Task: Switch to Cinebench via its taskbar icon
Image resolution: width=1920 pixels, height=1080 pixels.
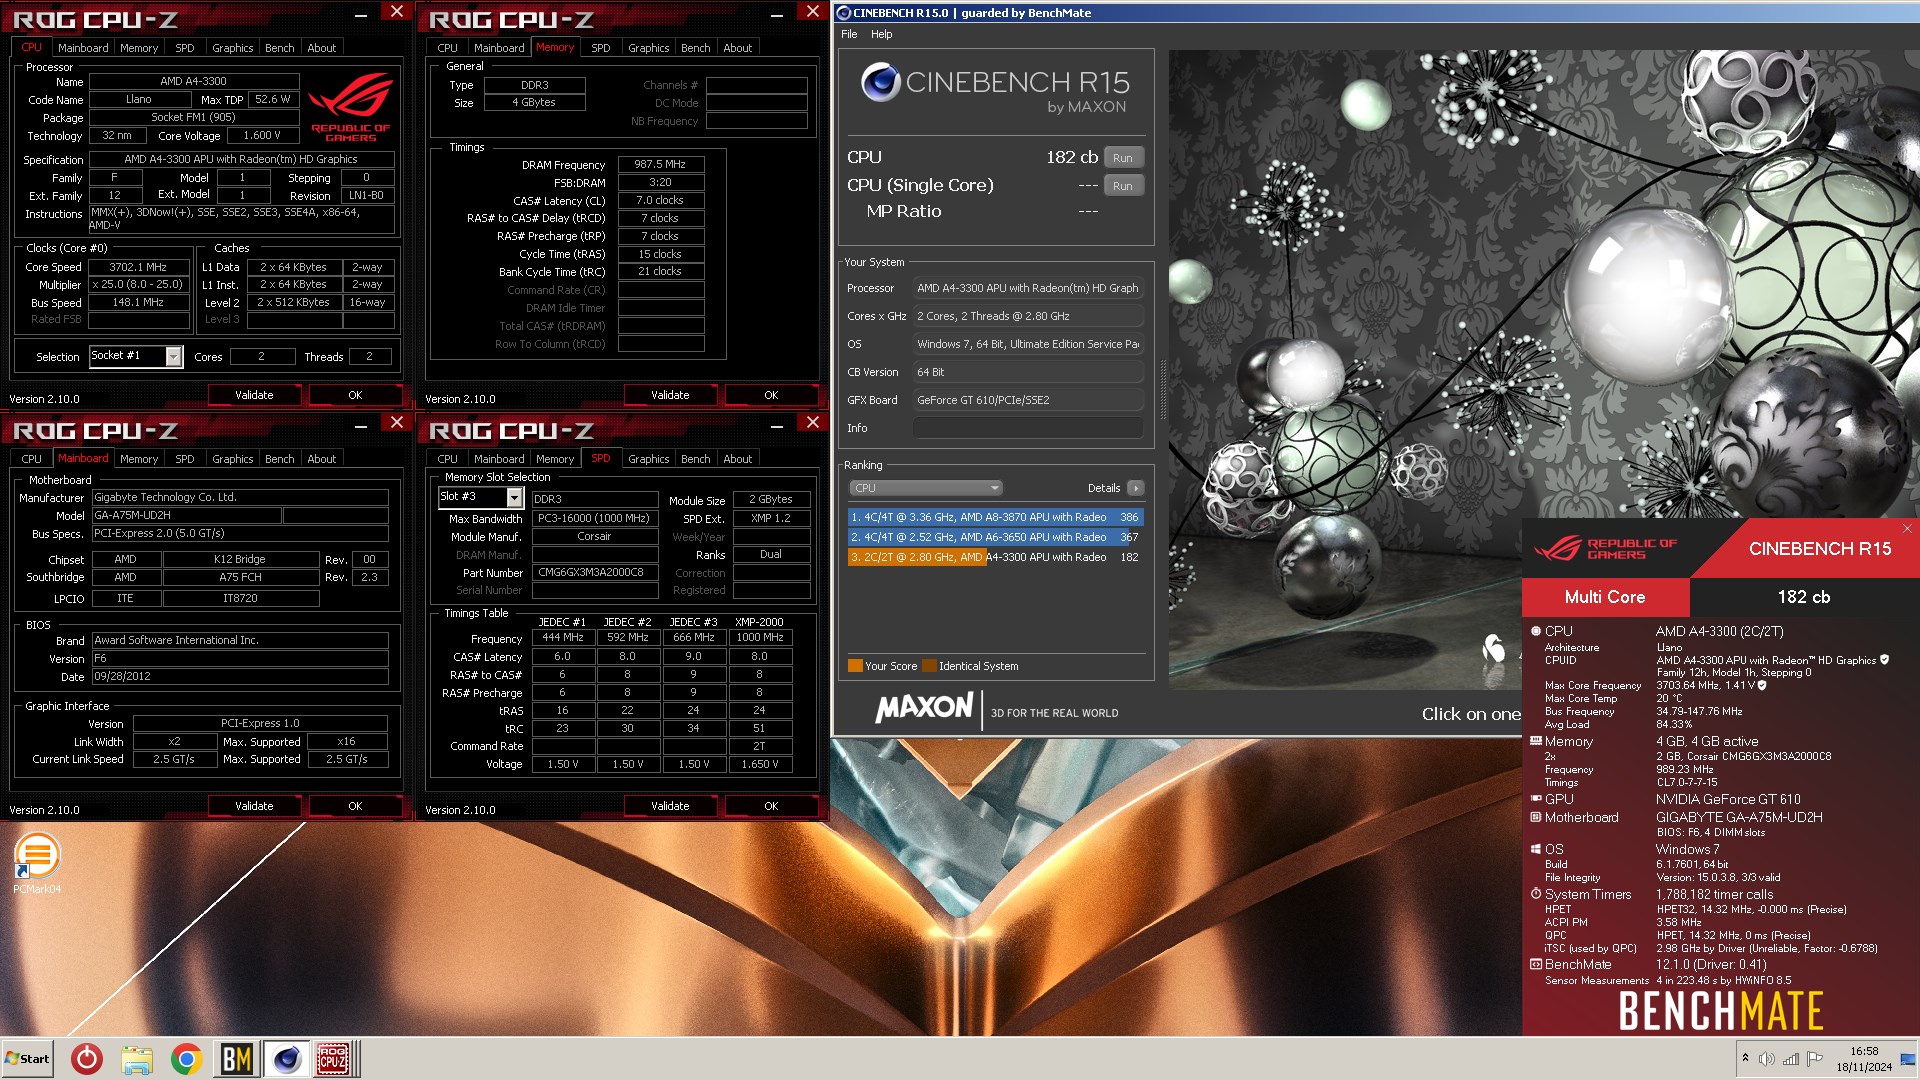Action: (286, 1059)
